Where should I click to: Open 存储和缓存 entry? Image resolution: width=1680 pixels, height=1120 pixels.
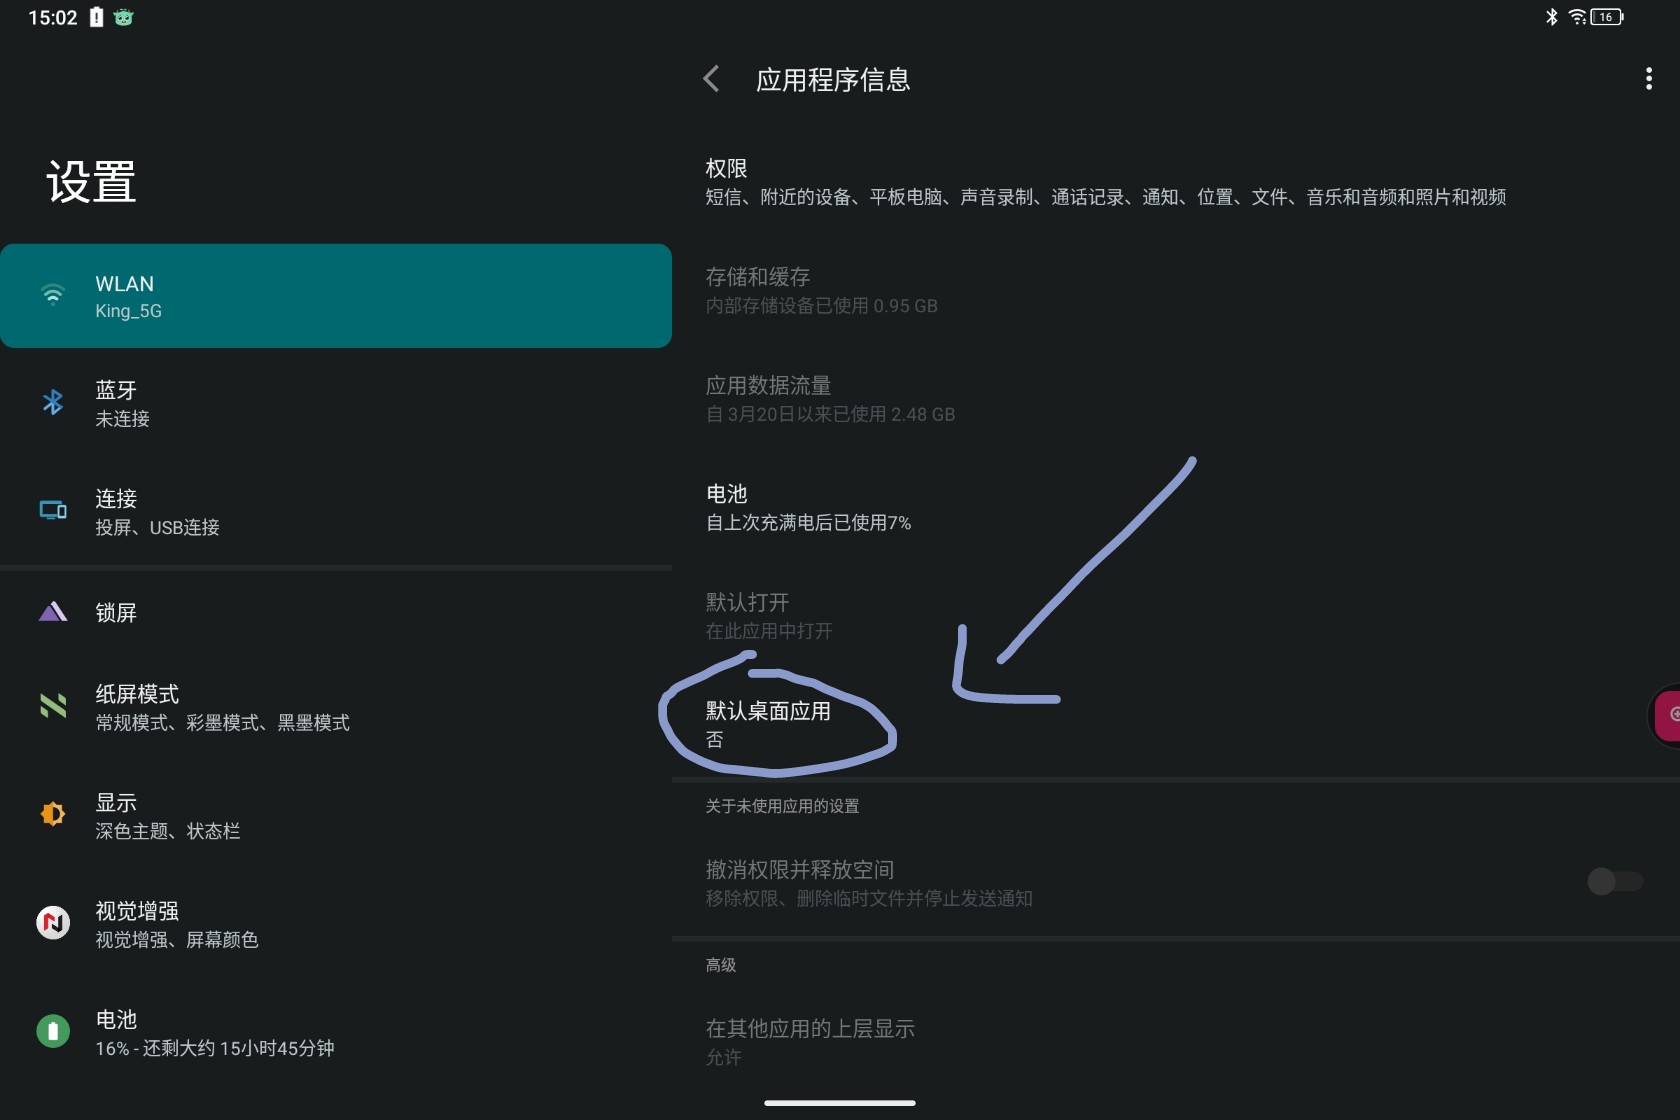click(1176, 290)
